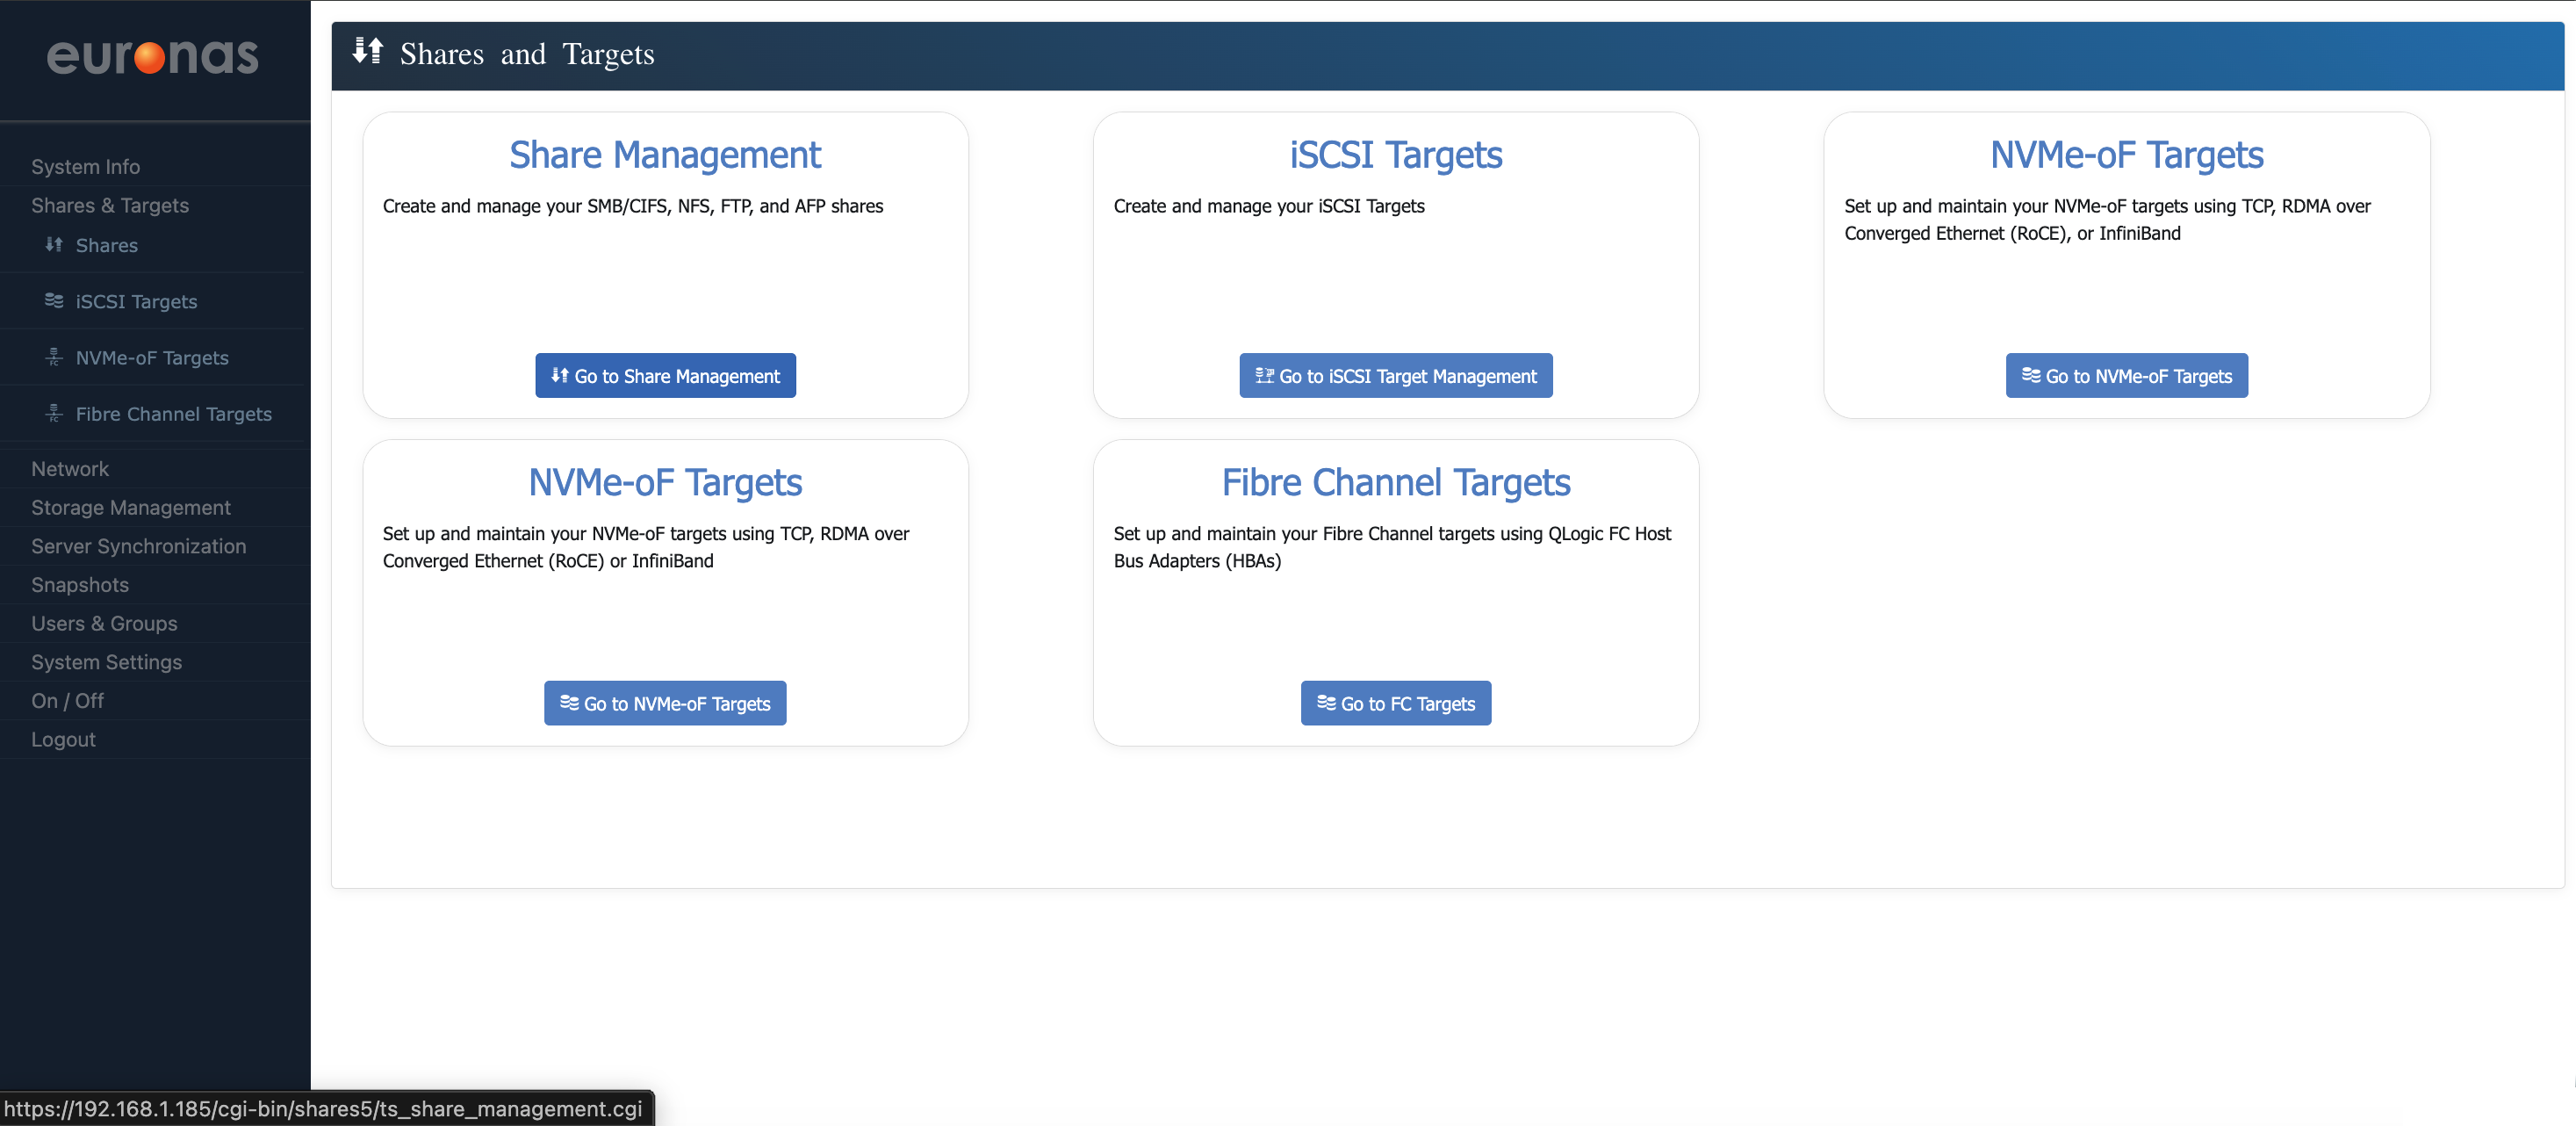Expand Storage Management menu

pyautogui.click(x=130, y=508)
